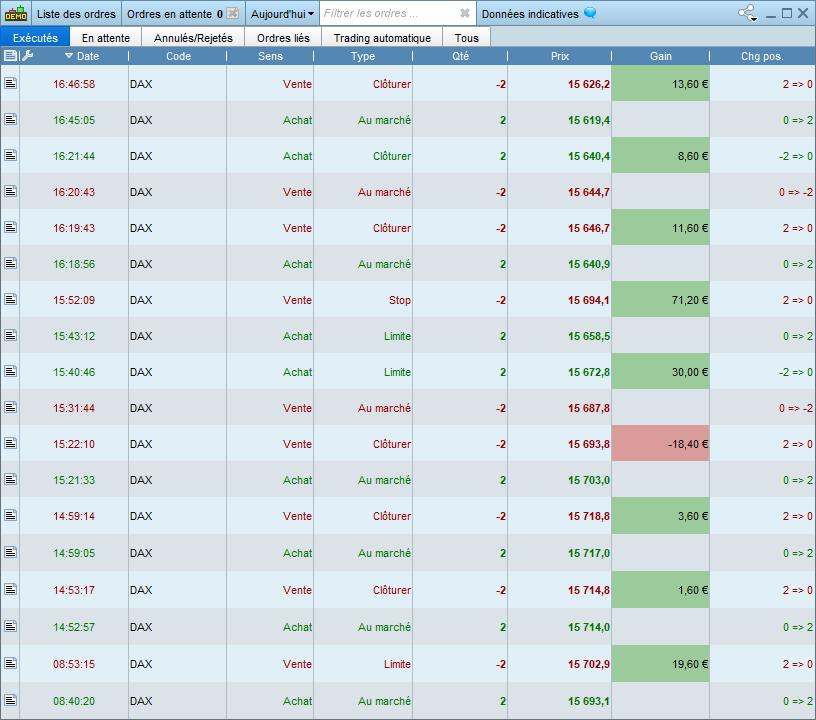This screenshot has width=816, height=720.
Task: Focus the Filtrer les ordres input
Action: click(390, 14)
